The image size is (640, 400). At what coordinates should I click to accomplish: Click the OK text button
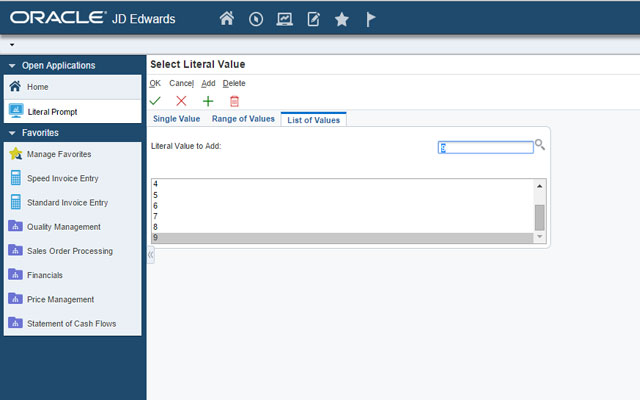(155, 83)
